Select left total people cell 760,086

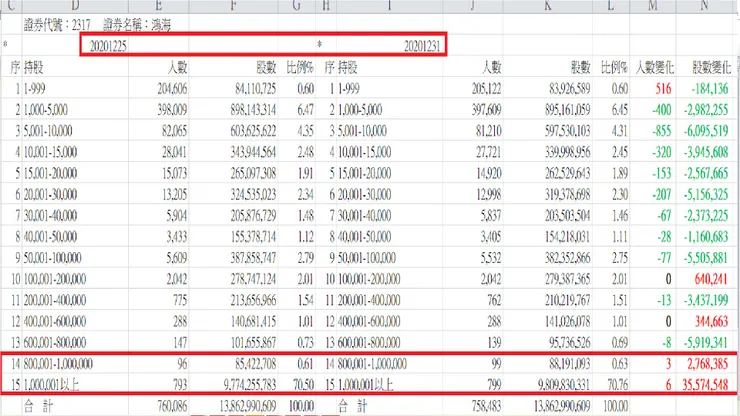tap(172, 406)
